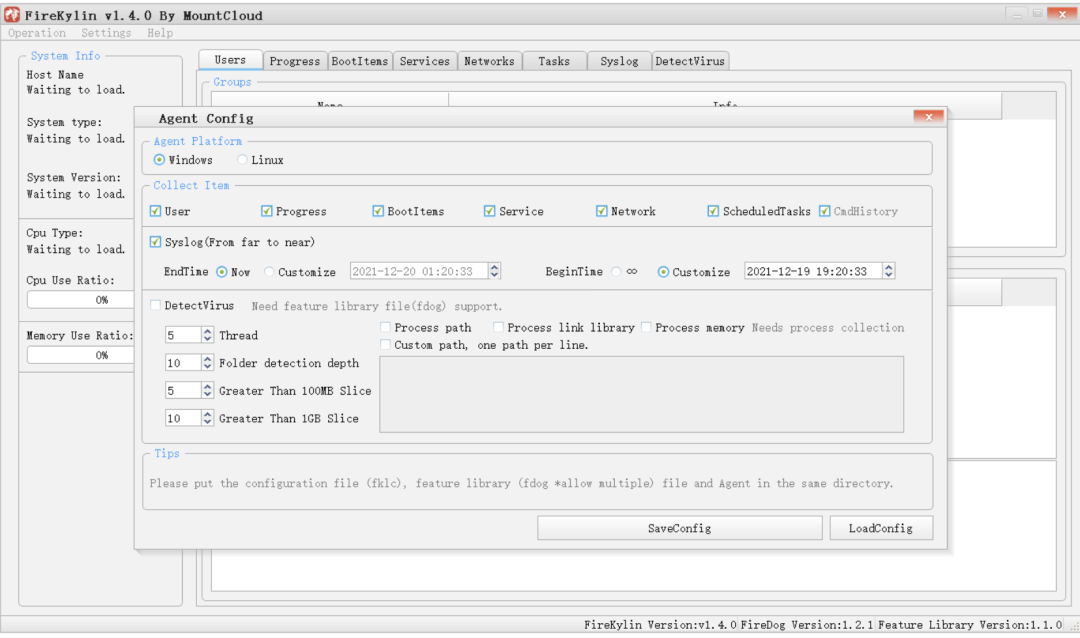Switch to the Progress tab
This screenshot has width=1080, height=638.
[x=295, y=61]
